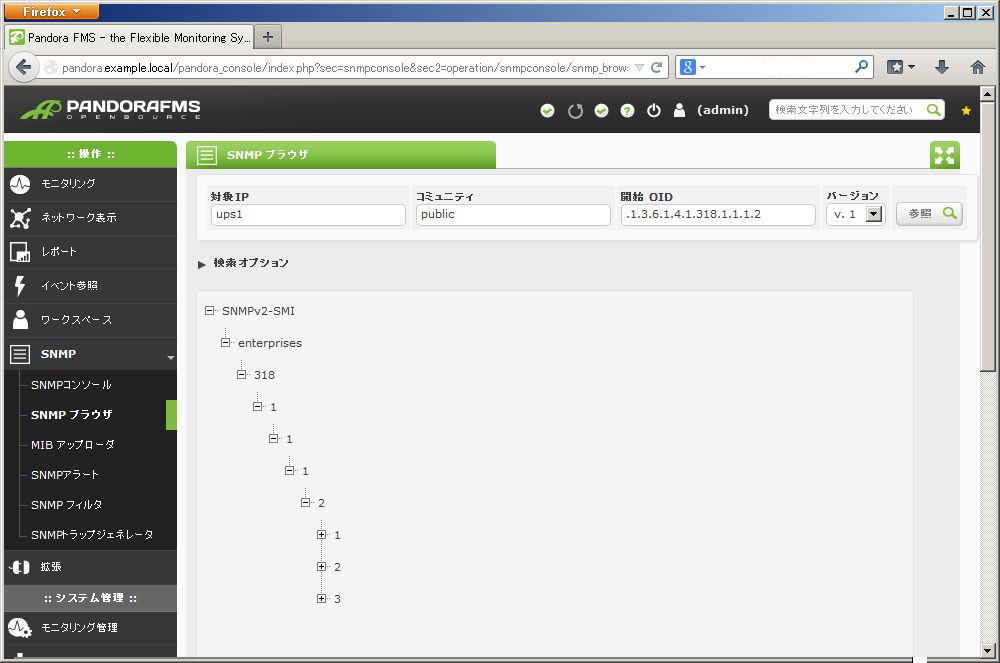Click the first green status checkmark in header

(547, 110)
